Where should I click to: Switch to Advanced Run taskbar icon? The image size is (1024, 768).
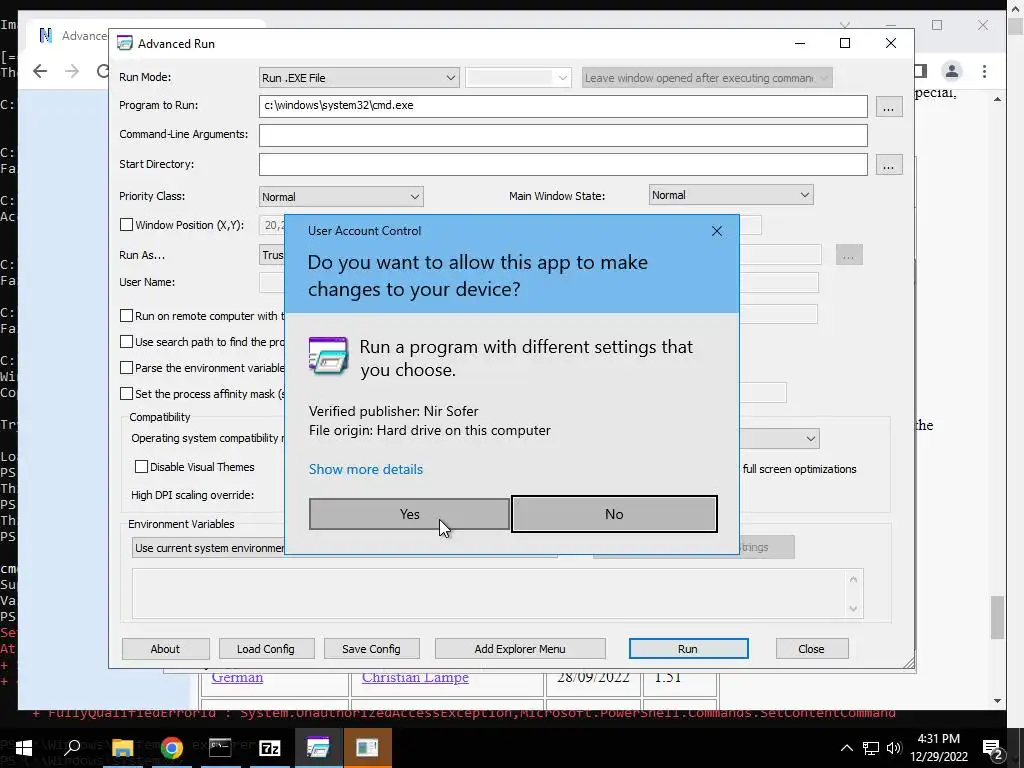(x=318, y=748)
